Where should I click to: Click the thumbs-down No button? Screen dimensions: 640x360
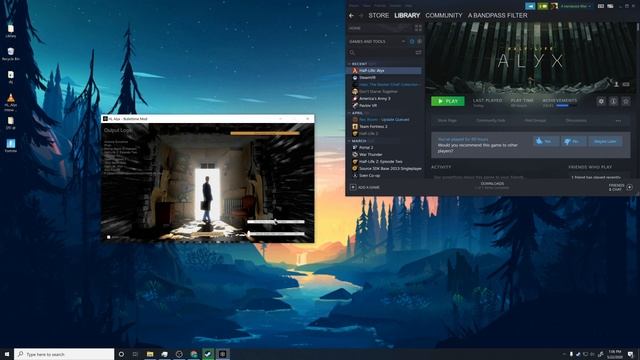pyautogui.click(x=573, y=141)
